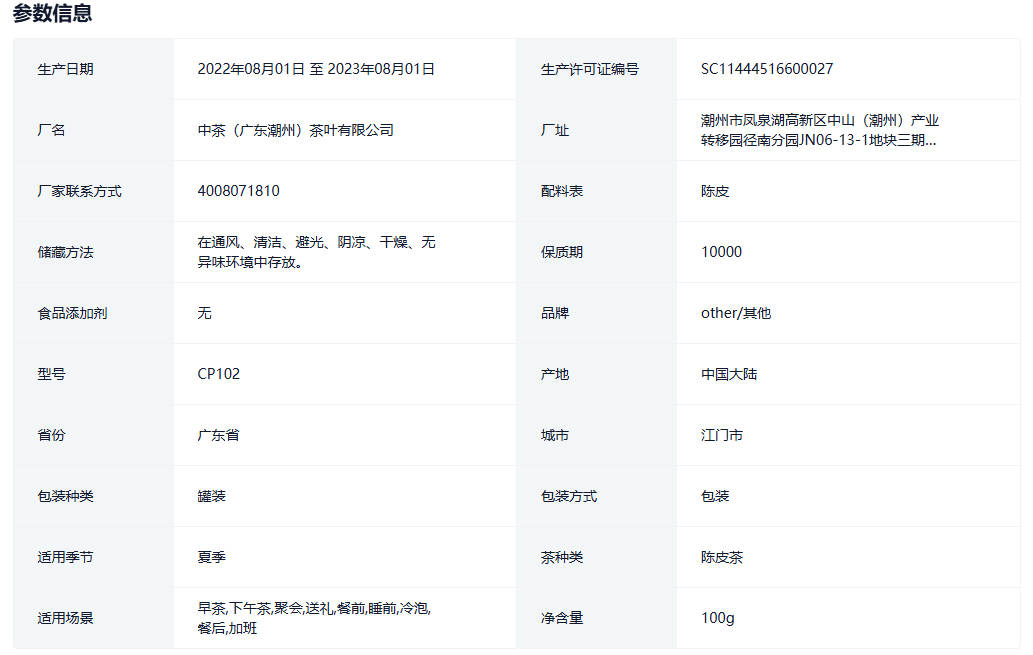This screenshot has width=1033, height=655.
Task: Click the applicable season value 夏季
Action: pyautogui.click(x=212, y=557)
